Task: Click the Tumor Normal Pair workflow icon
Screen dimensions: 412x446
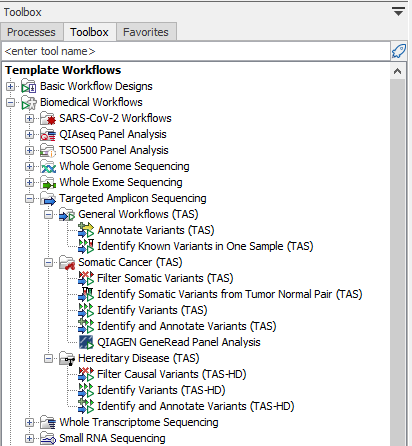Action: click(x=86, y=294)
